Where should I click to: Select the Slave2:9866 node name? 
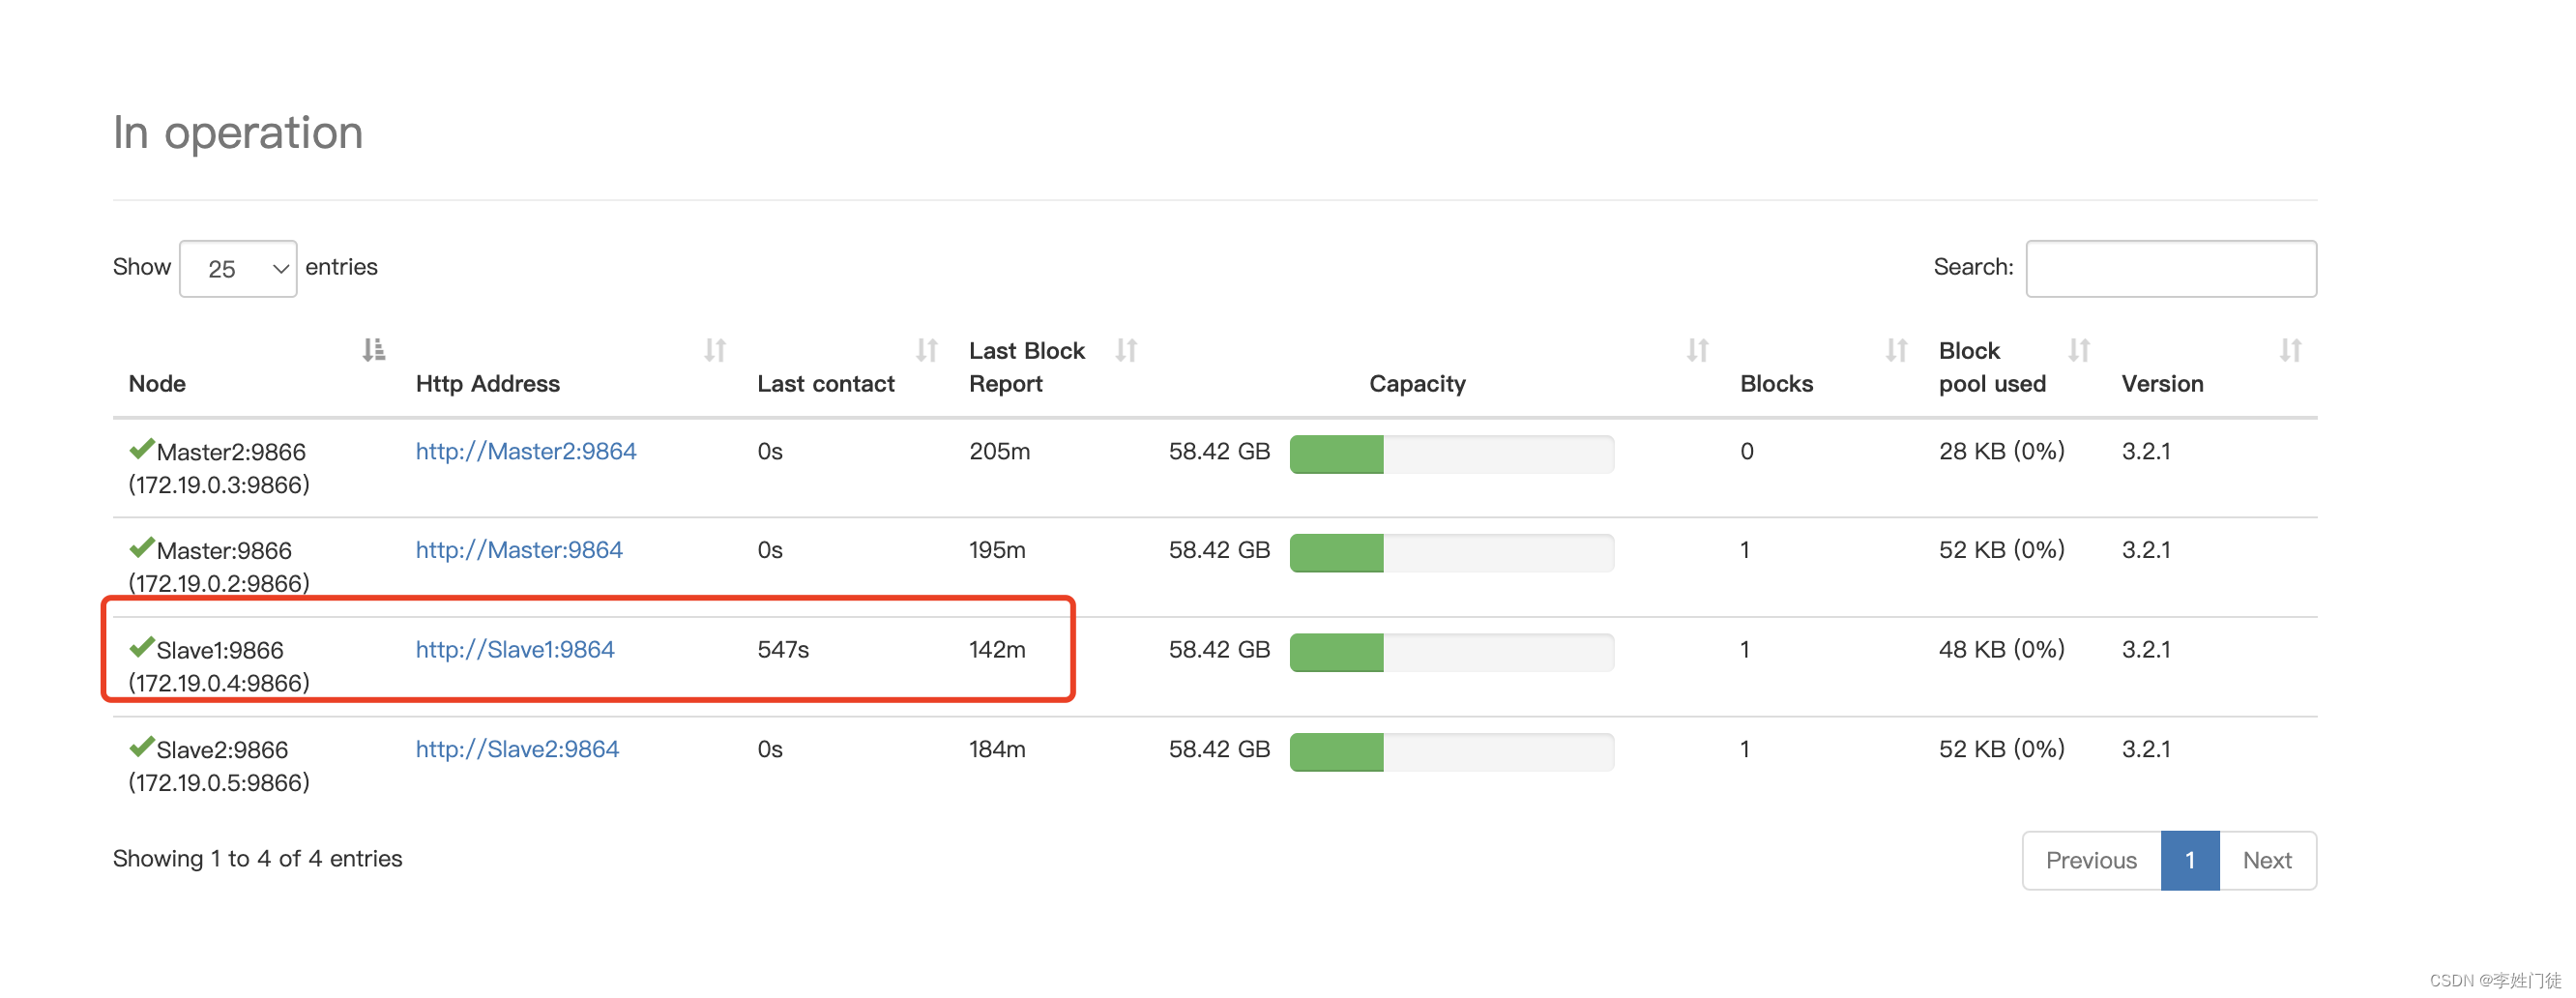222,750
